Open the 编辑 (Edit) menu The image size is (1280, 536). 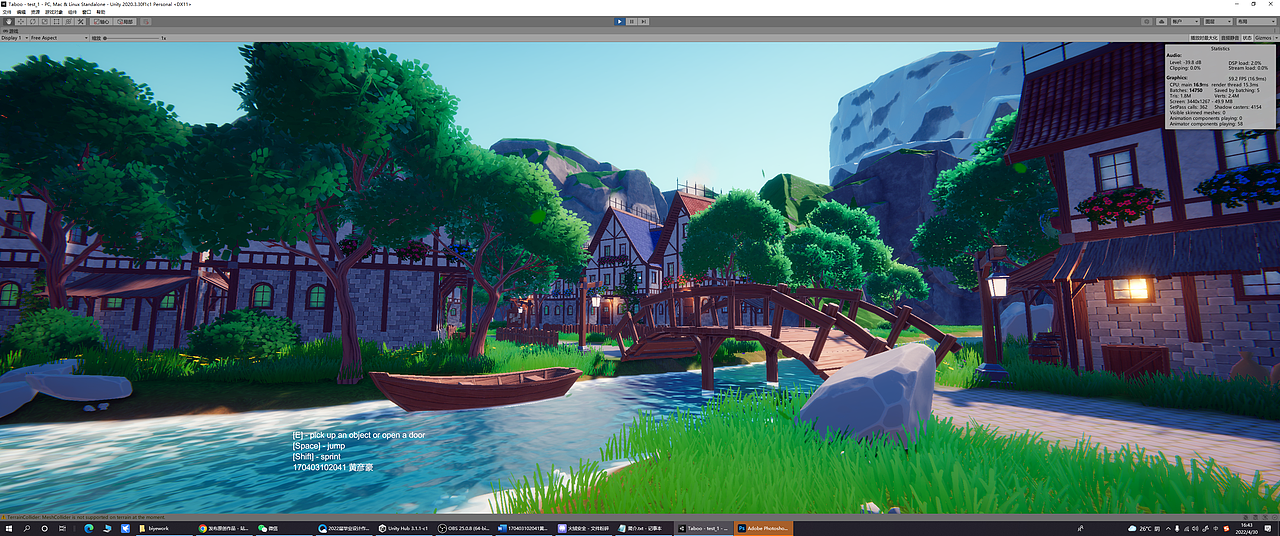pyautogui.click(x=21, y=12)
